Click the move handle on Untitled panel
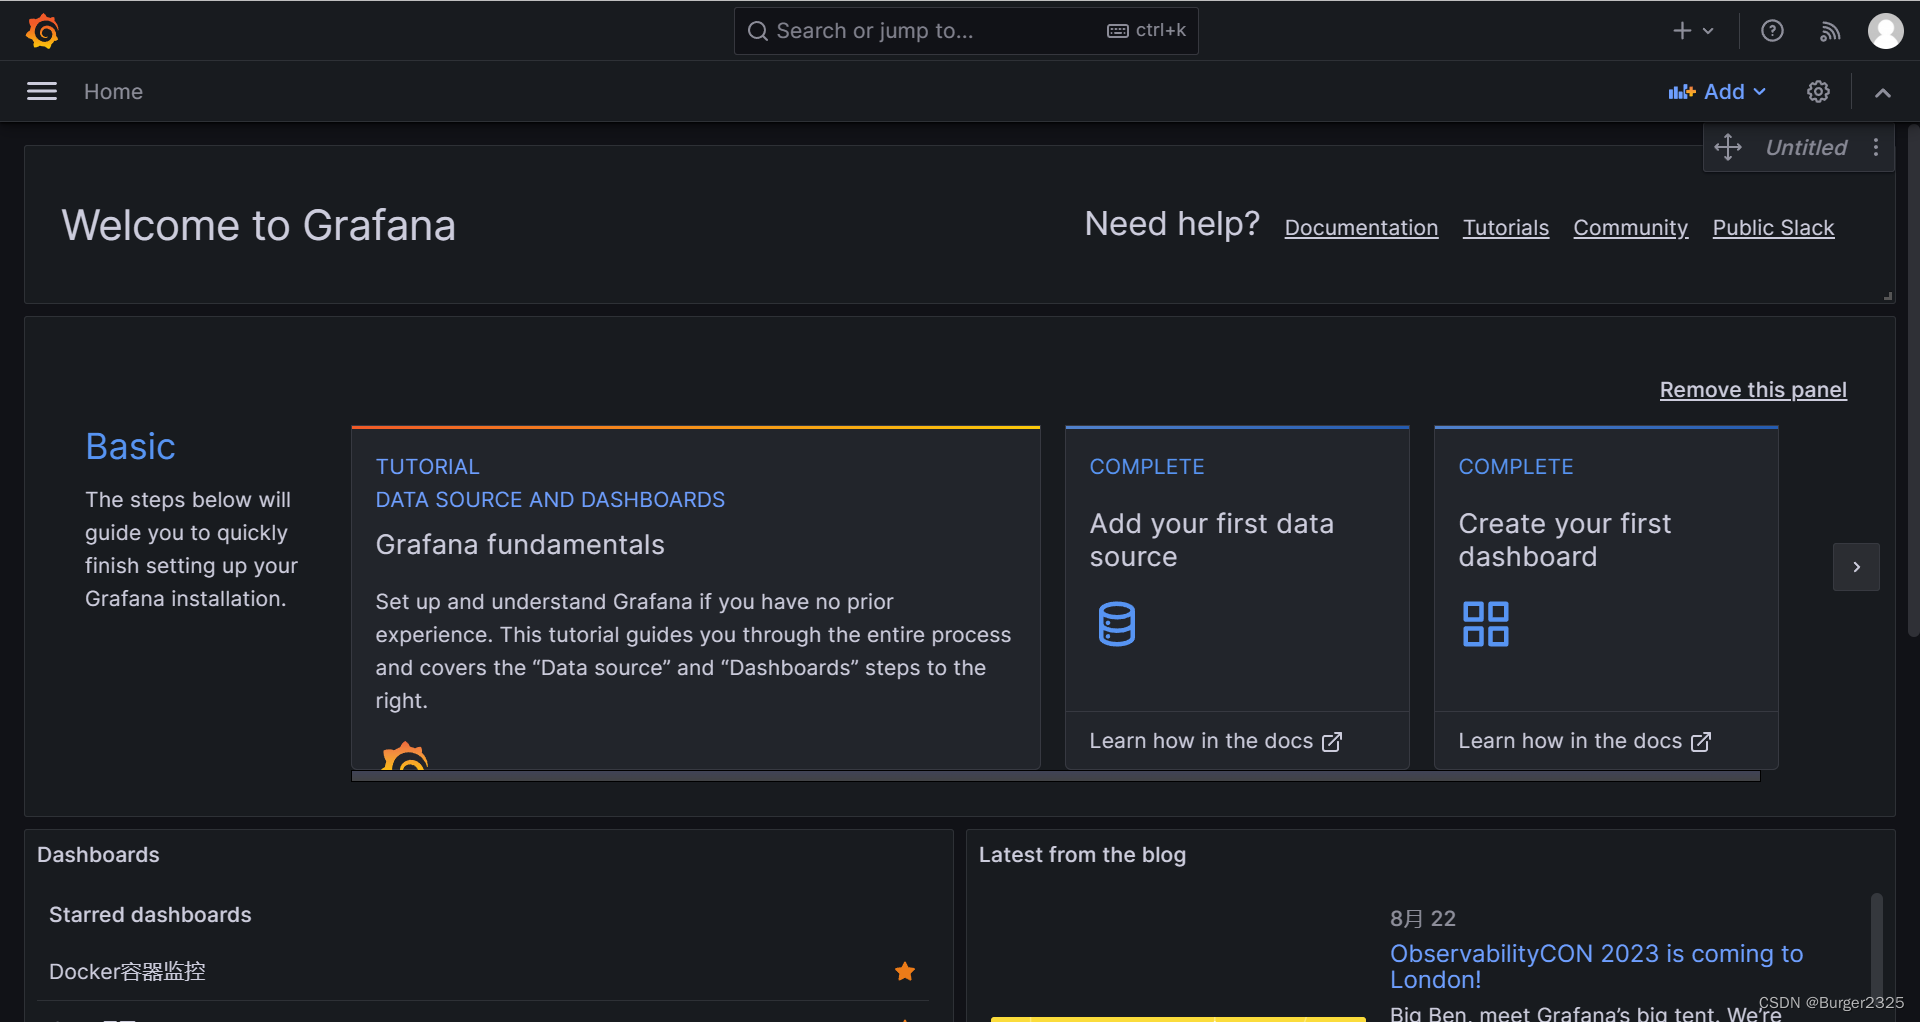Screen dimensions: 1920x1022 click(1728, 148)
